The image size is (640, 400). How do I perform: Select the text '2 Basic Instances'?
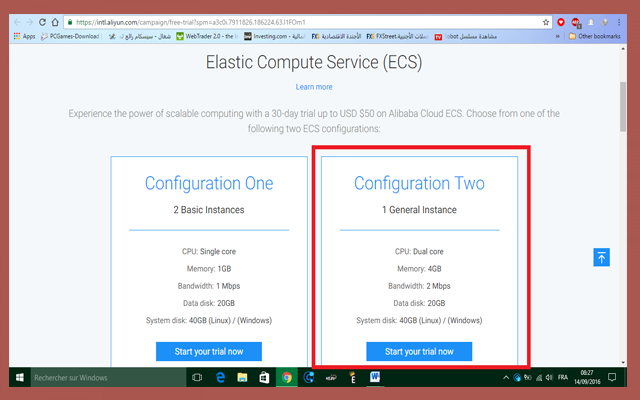tap(209, 210)
